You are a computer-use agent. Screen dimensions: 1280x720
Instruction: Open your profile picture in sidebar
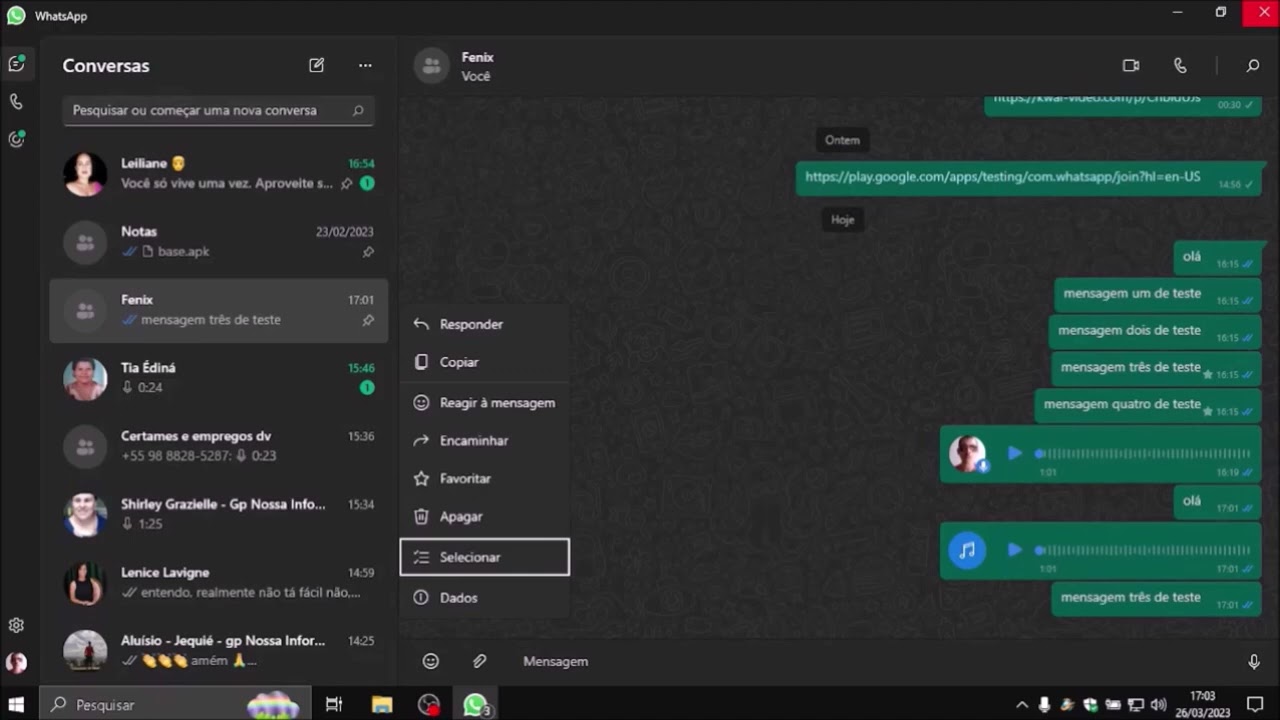pyautogui.click(x=16, y=662)
